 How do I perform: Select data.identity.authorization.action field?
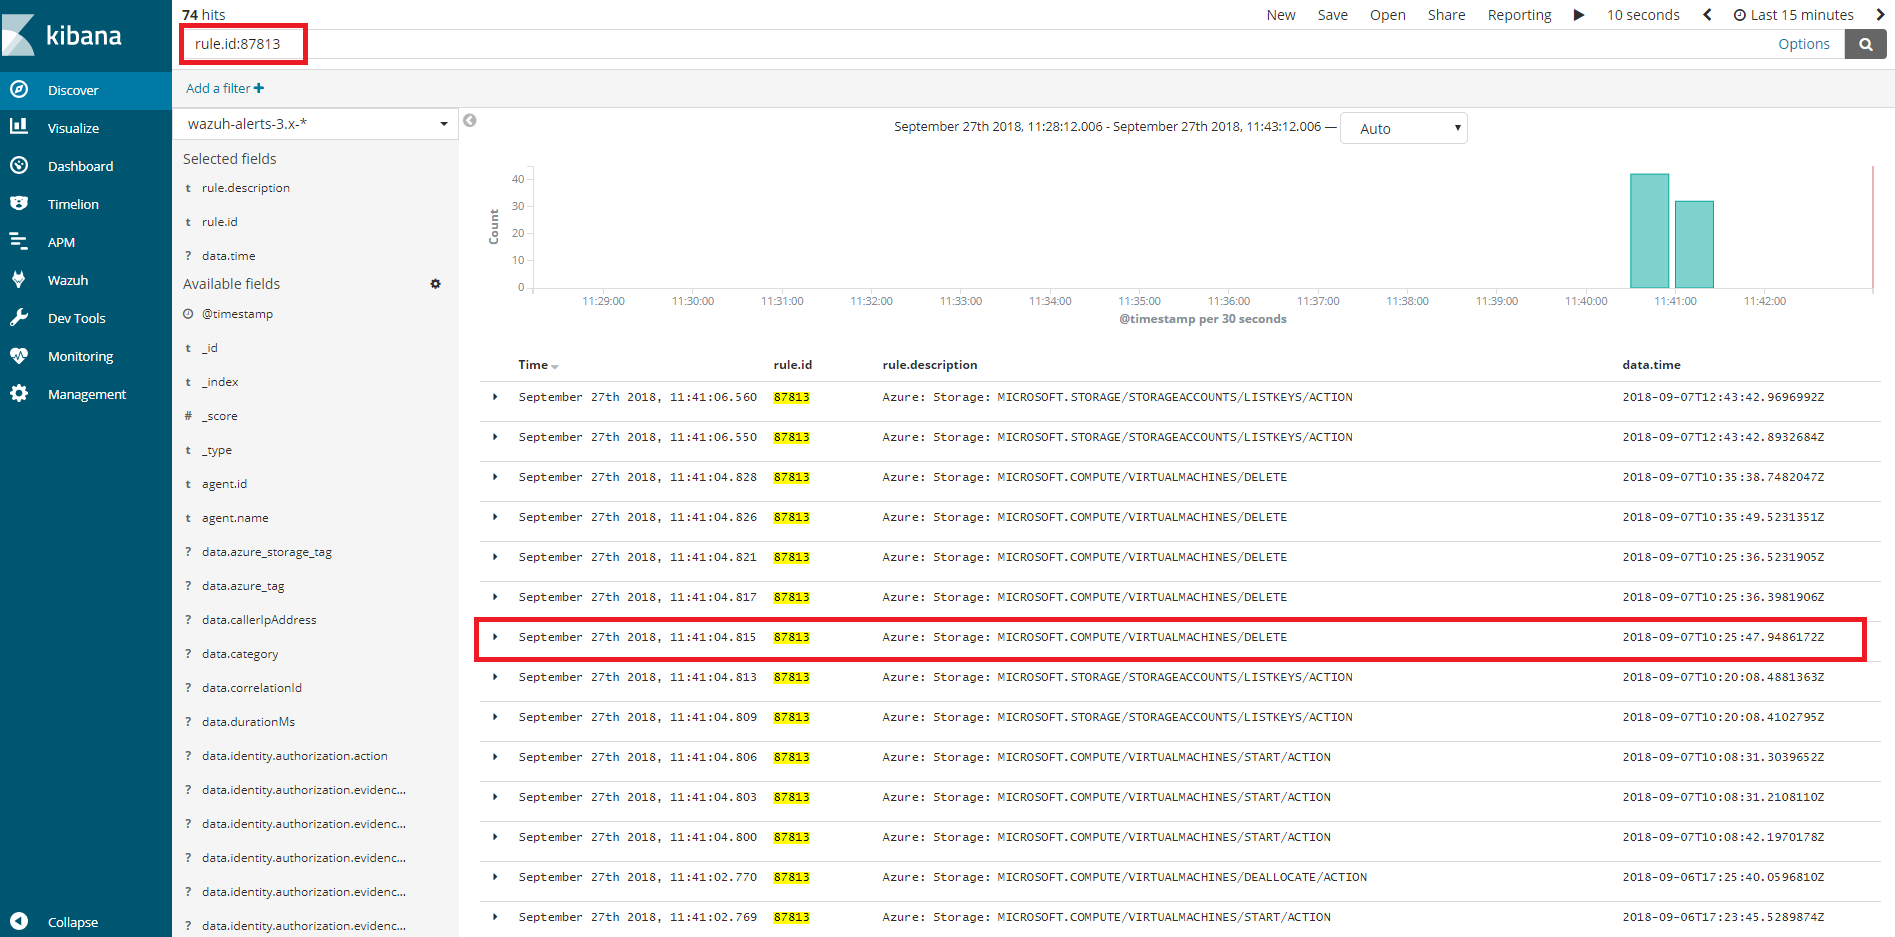pos(295,756)
